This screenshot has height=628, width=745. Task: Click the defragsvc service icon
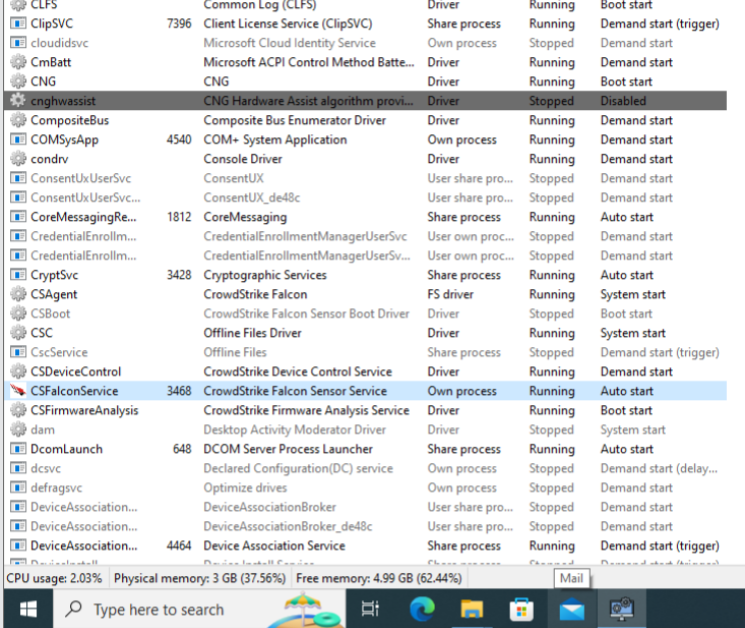click(x=18, y=487)
